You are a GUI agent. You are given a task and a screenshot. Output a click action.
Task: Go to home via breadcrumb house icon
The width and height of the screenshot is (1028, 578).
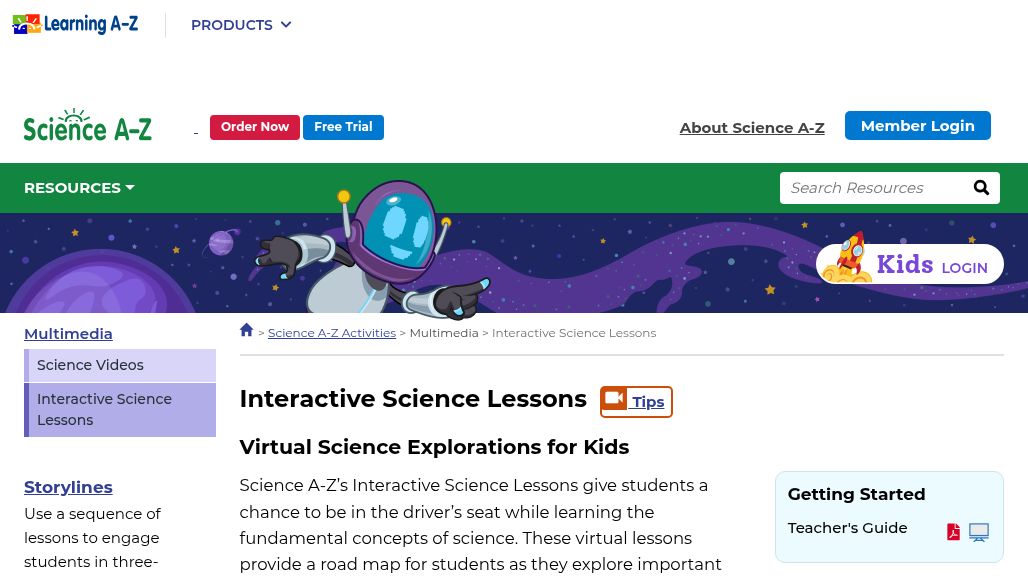[x=247, y=330]
